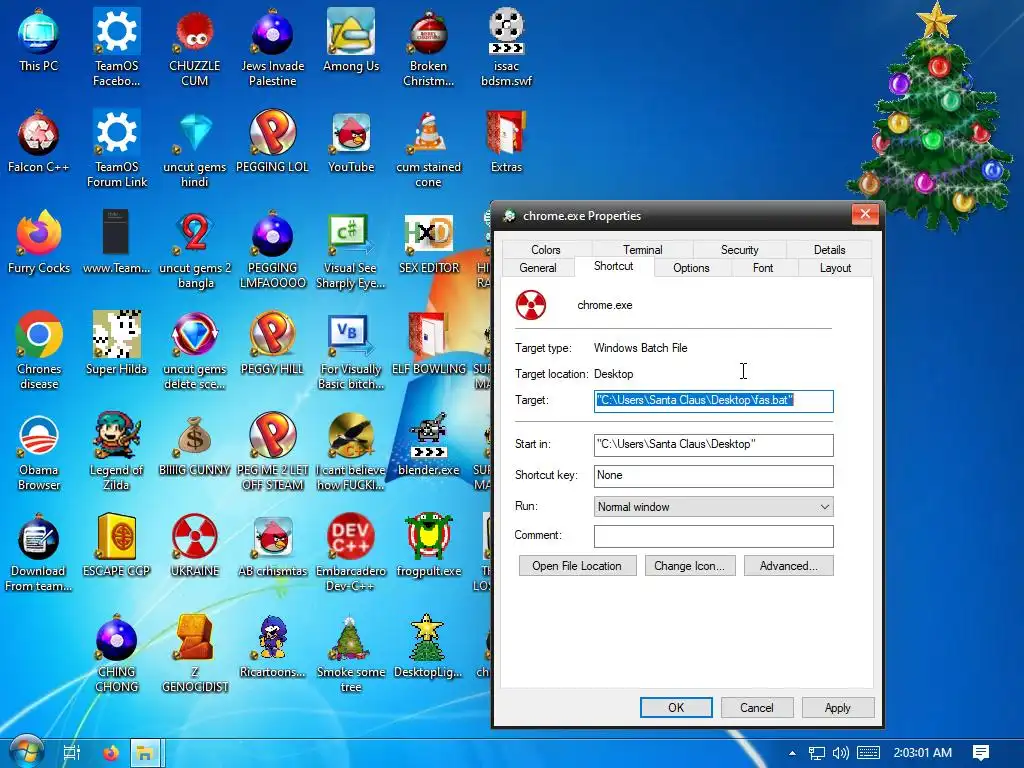The height and width of the screenshot is (768, 1024).
Task: Click the Apply button
Action: pos(837,707)
